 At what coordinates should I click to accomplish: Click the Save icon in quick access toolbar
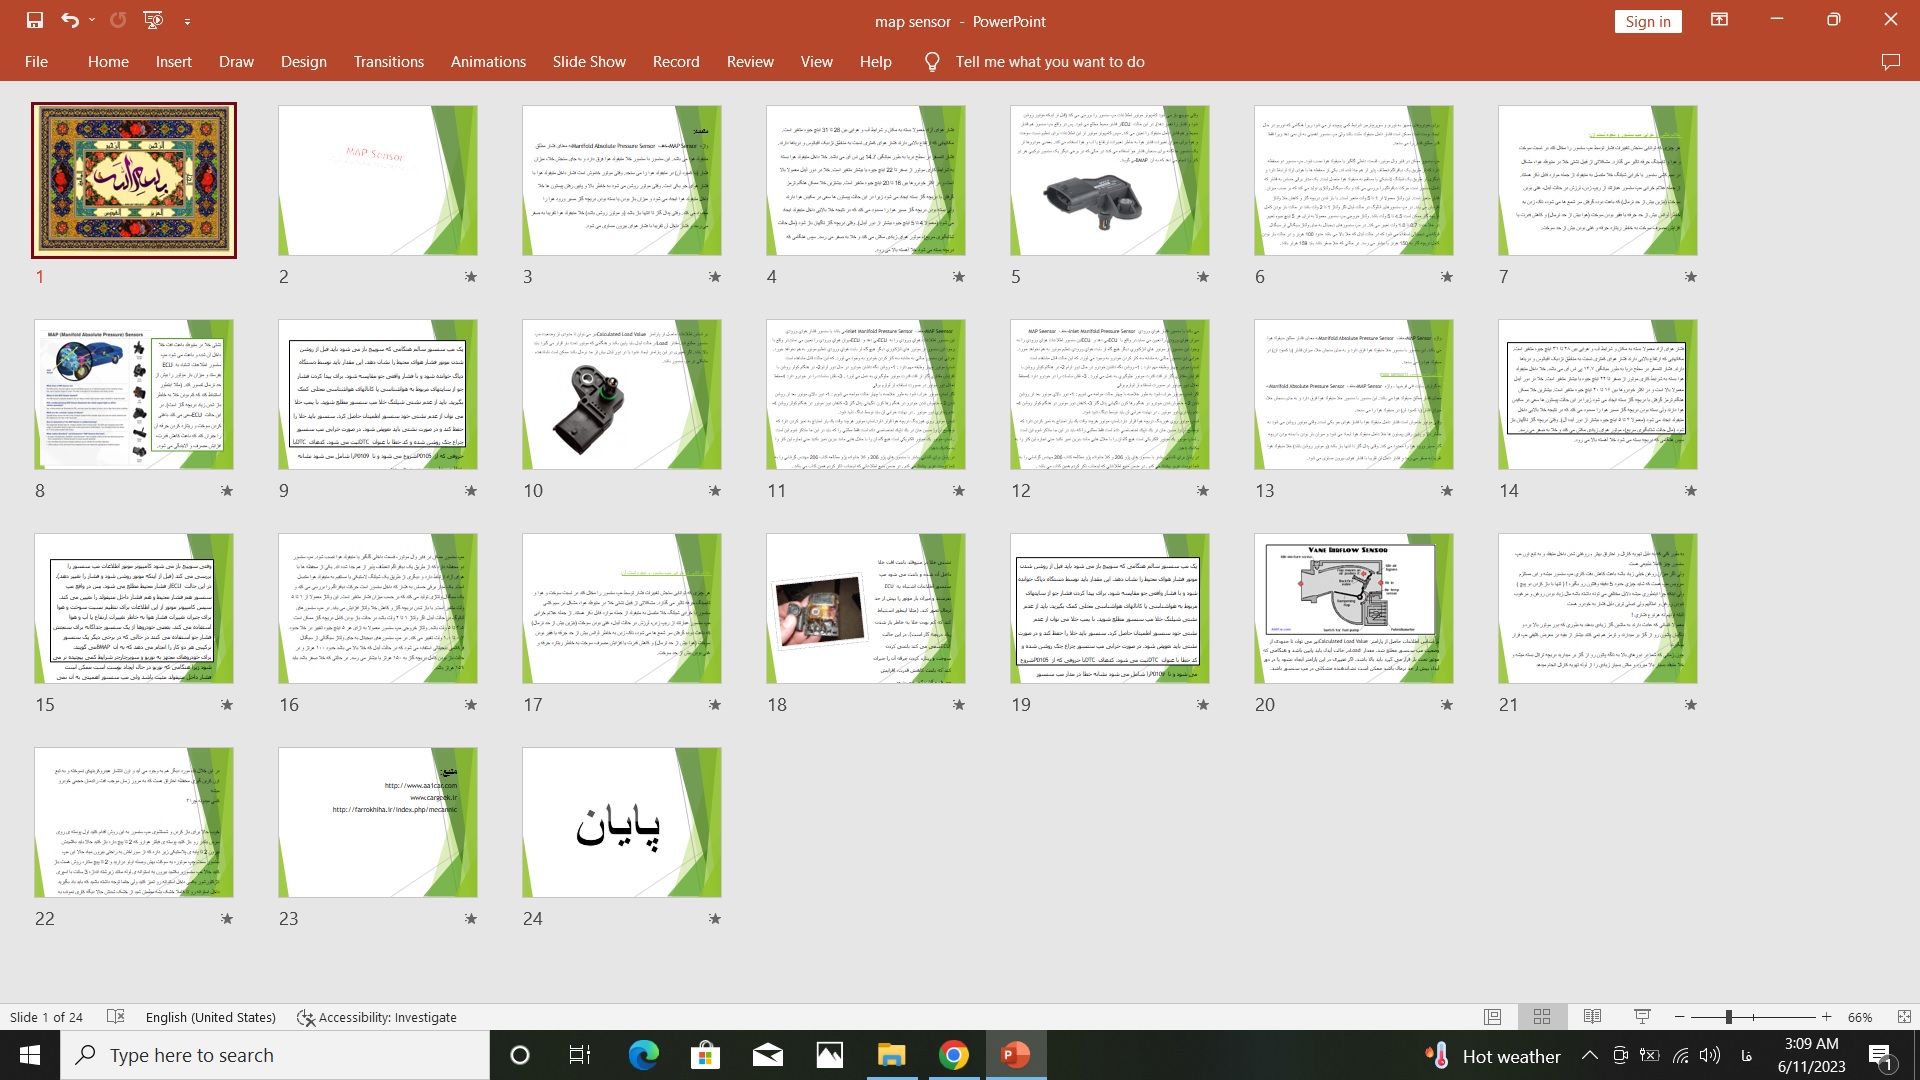click(35, 20)
